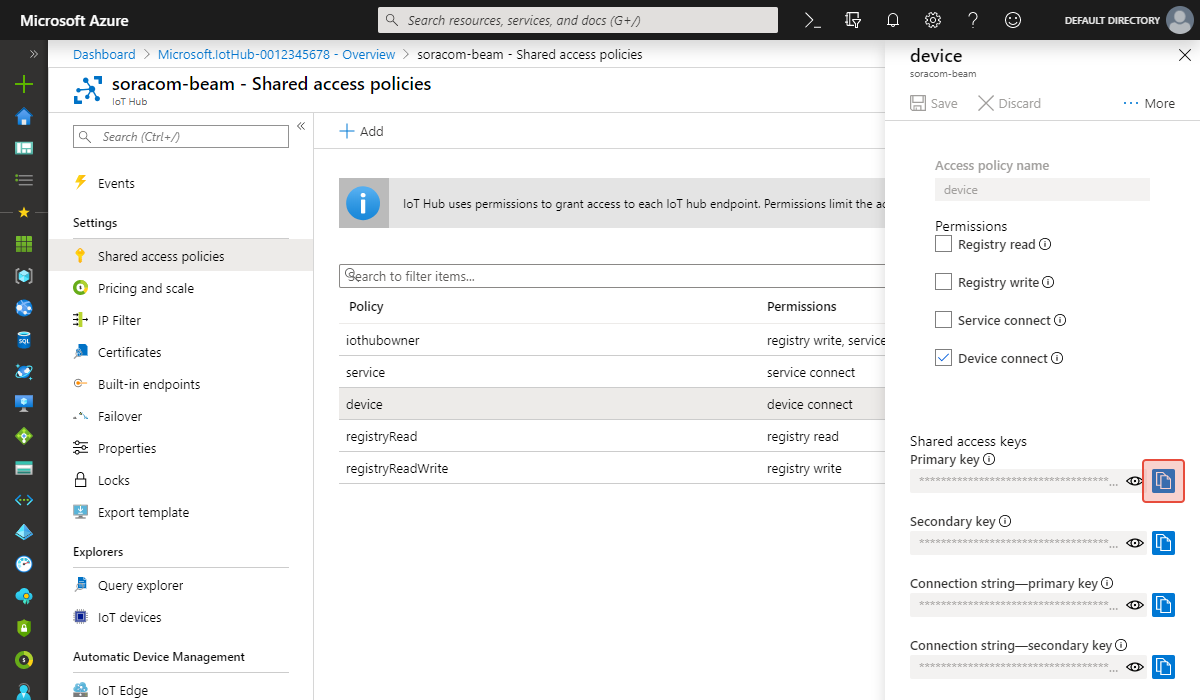Open the Notifications bell
This screenshot has height=700, width=1200.
[x=892, y=19]
